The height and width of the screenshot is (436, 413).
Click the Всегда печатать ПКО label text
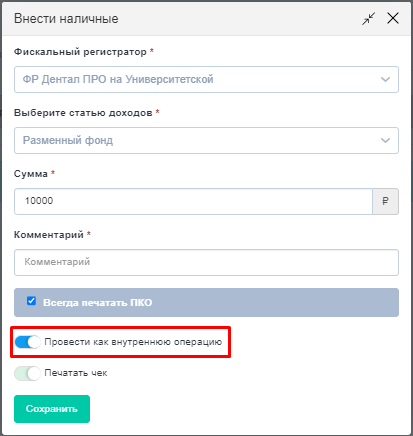(98, 303)
